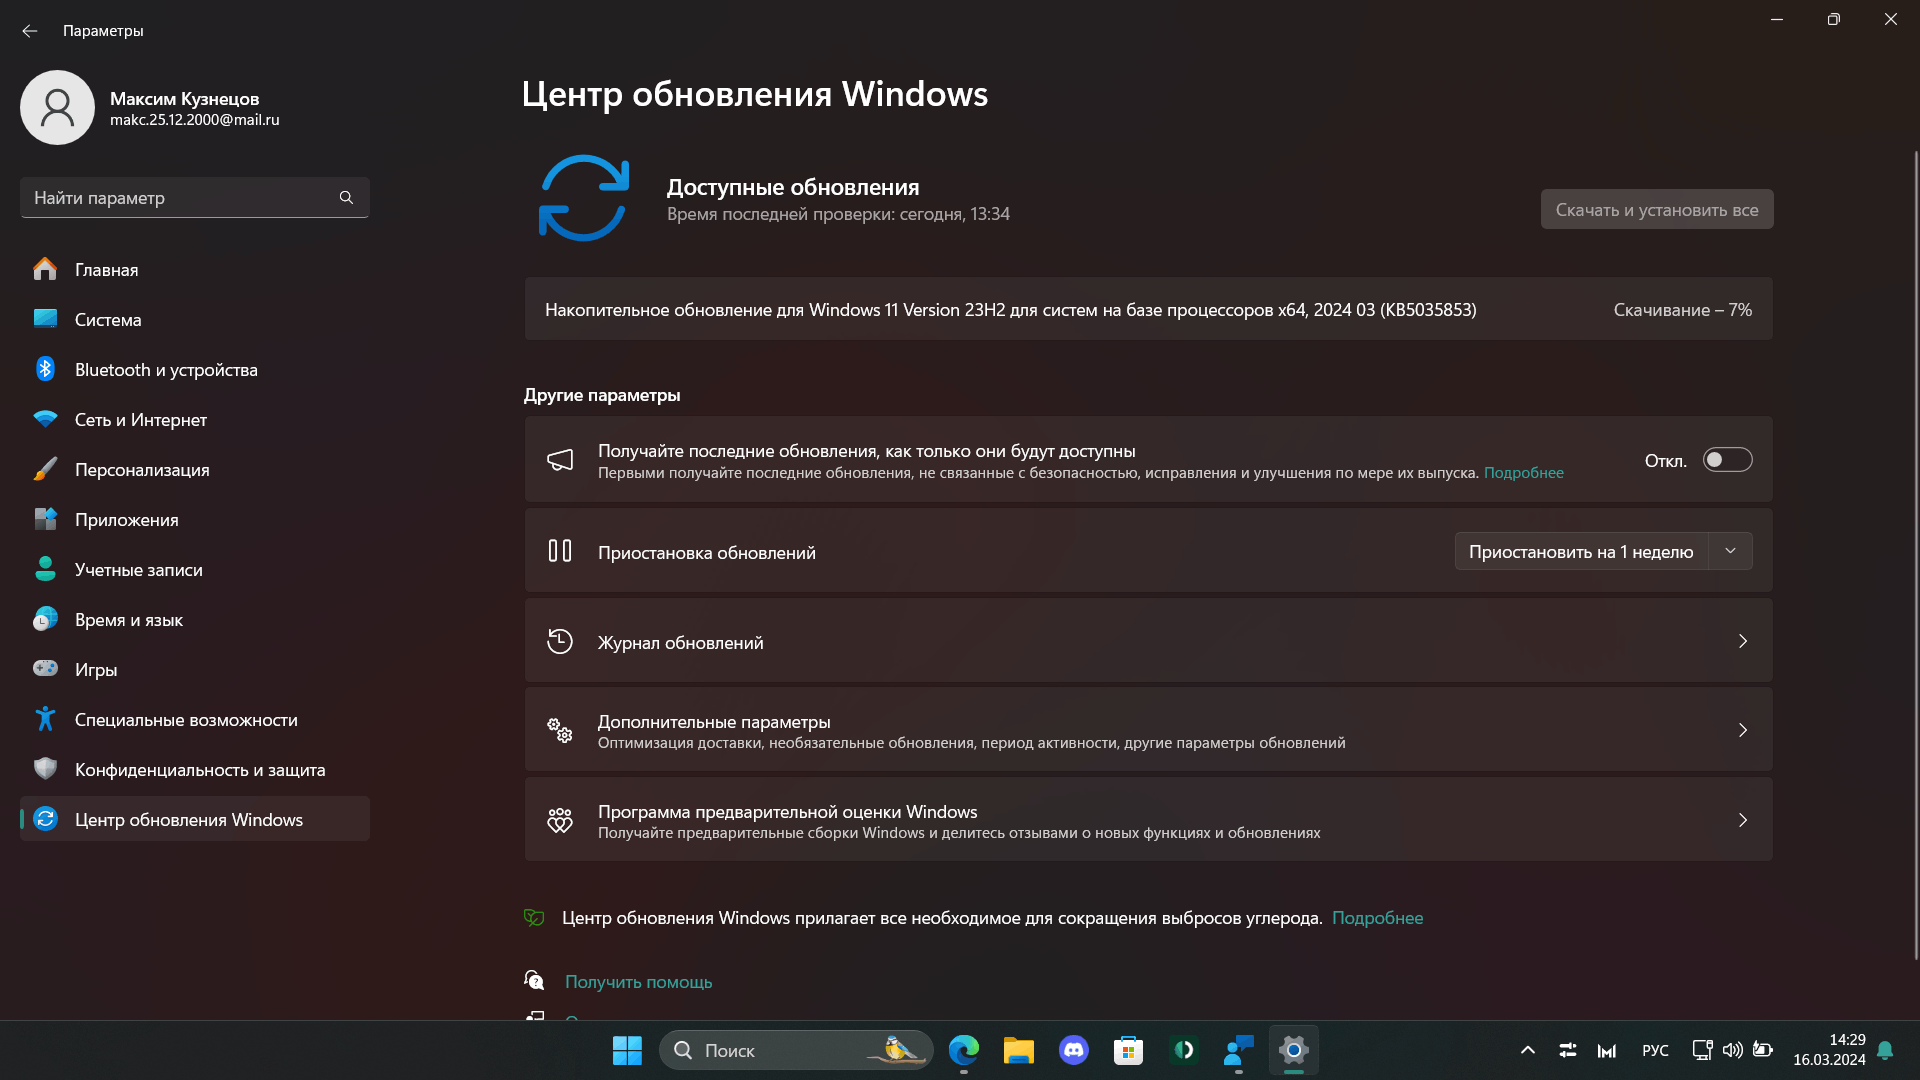Click the green leaf carbon emissions icon
This screenshot has height=1080, width=1920.
tap(534, 918)
